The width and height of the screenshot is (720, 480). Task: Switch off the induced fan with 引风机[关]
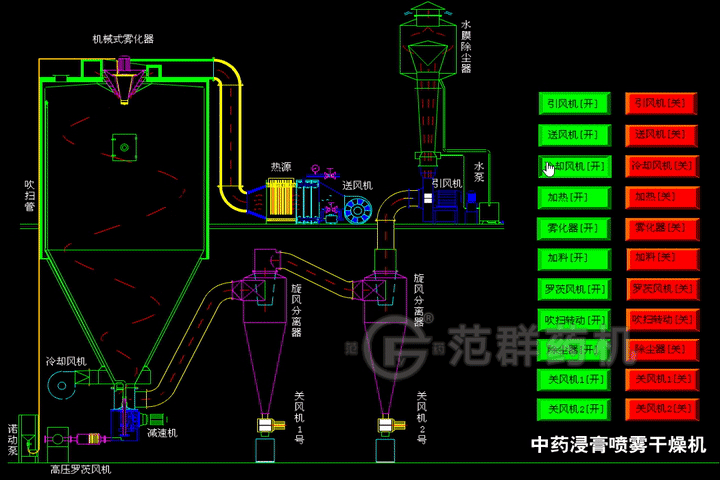(x=662, y=103)
